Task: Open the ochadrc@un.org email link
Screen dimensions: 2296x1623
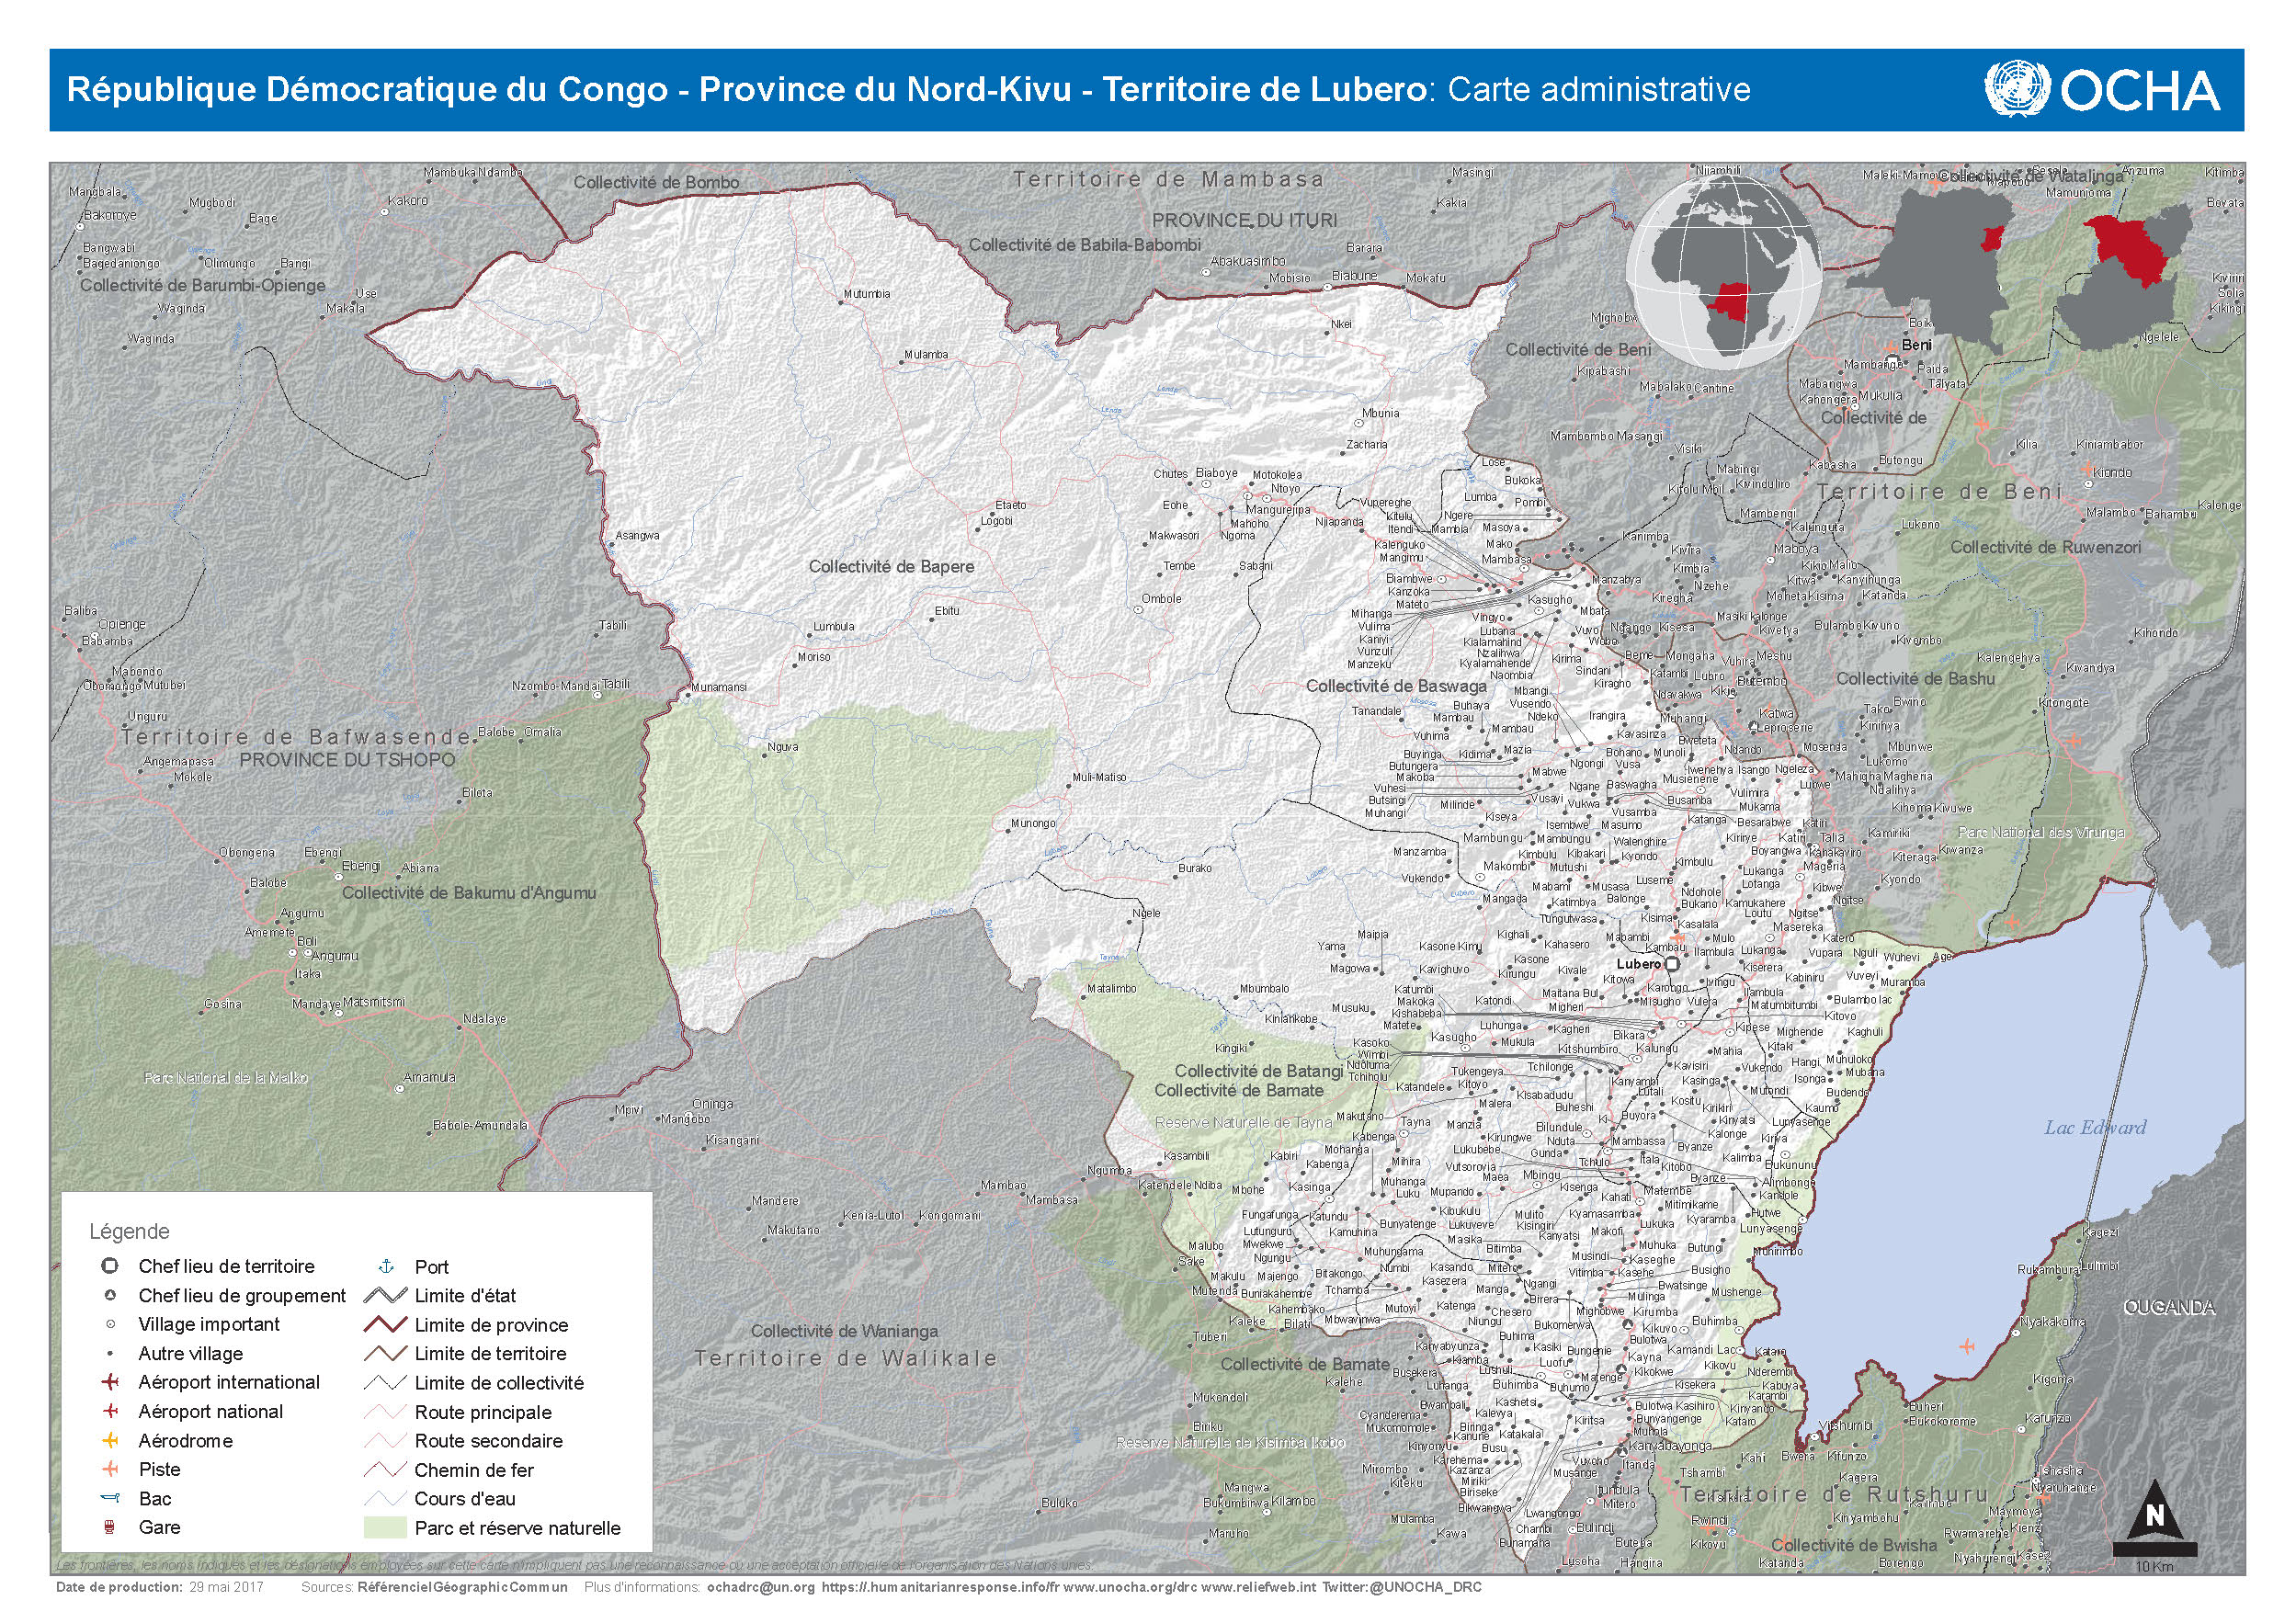Action: 760,1587
